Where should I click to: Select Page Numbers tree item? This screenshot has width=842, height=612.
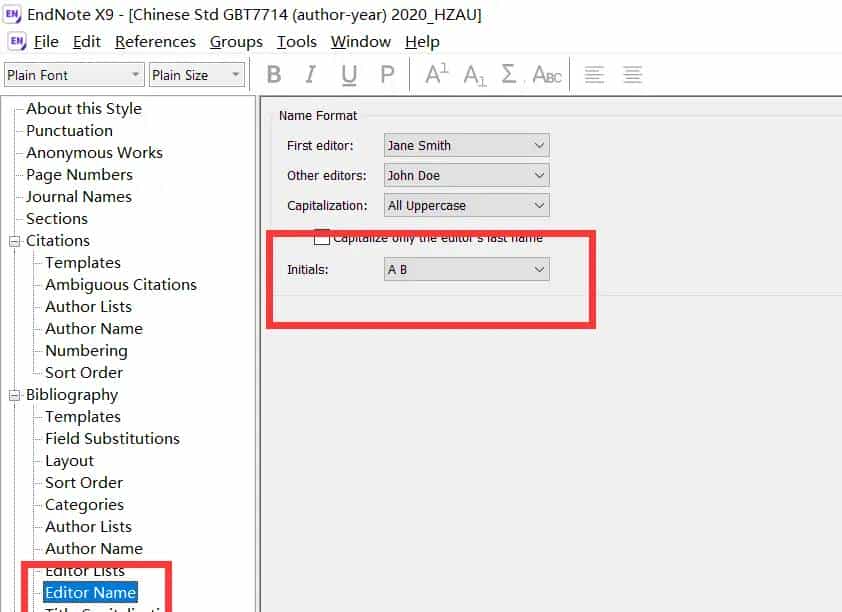(x=79, y=174)
